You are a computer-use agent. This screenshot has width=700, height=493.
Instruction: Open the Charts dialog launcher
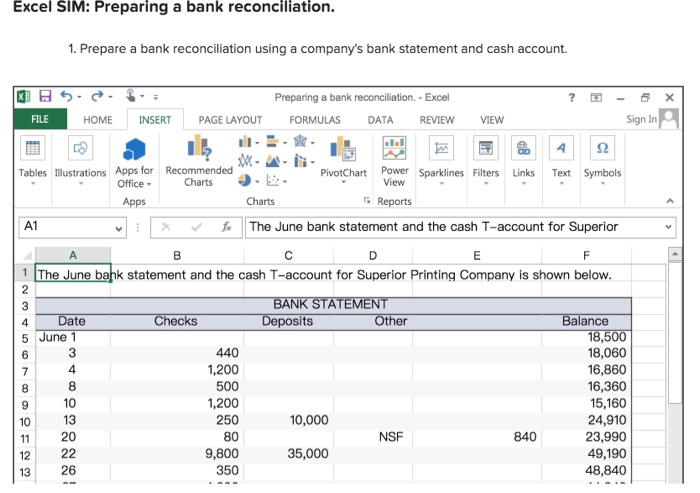[367, 201]
